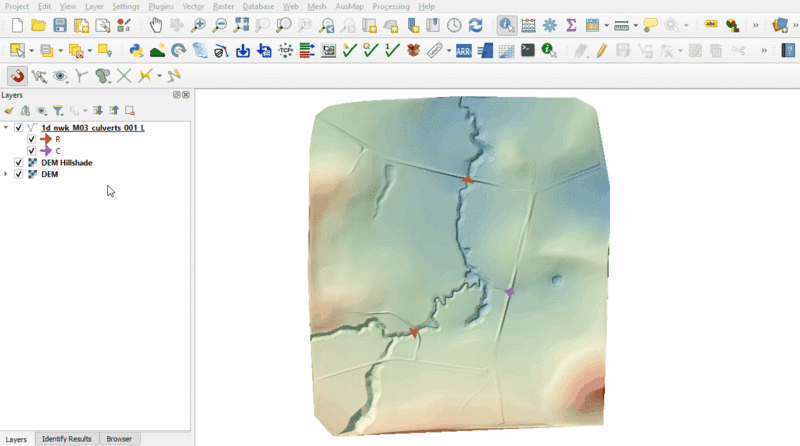
Task: Click the Enable Snapping magnet icon
Action: (x=17, y=75)
